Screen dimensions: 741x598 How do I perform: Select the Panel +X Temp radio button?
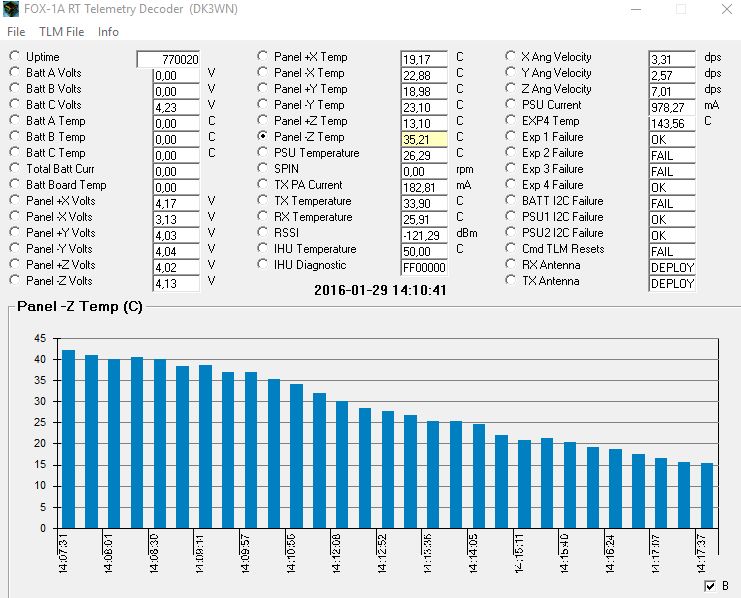[262, 56]
